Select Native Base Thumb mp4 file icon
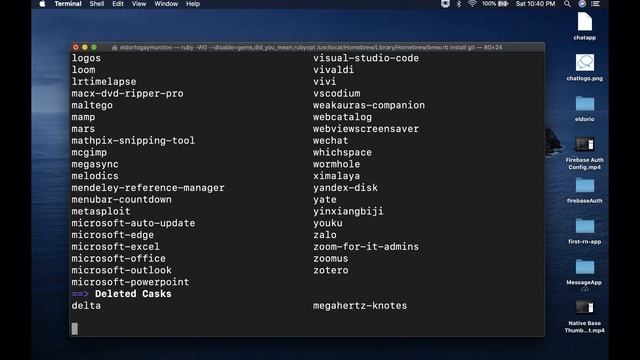 pos(584,307)
